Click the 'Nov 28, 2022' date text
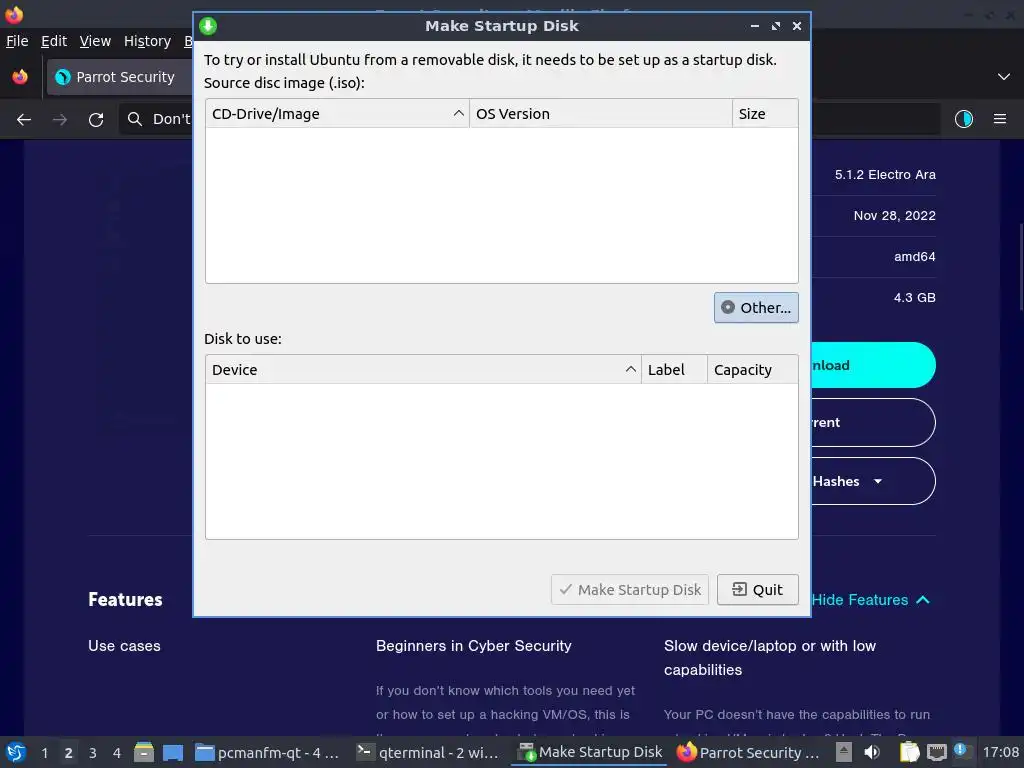1024x768 pixels. click(894, 216)
